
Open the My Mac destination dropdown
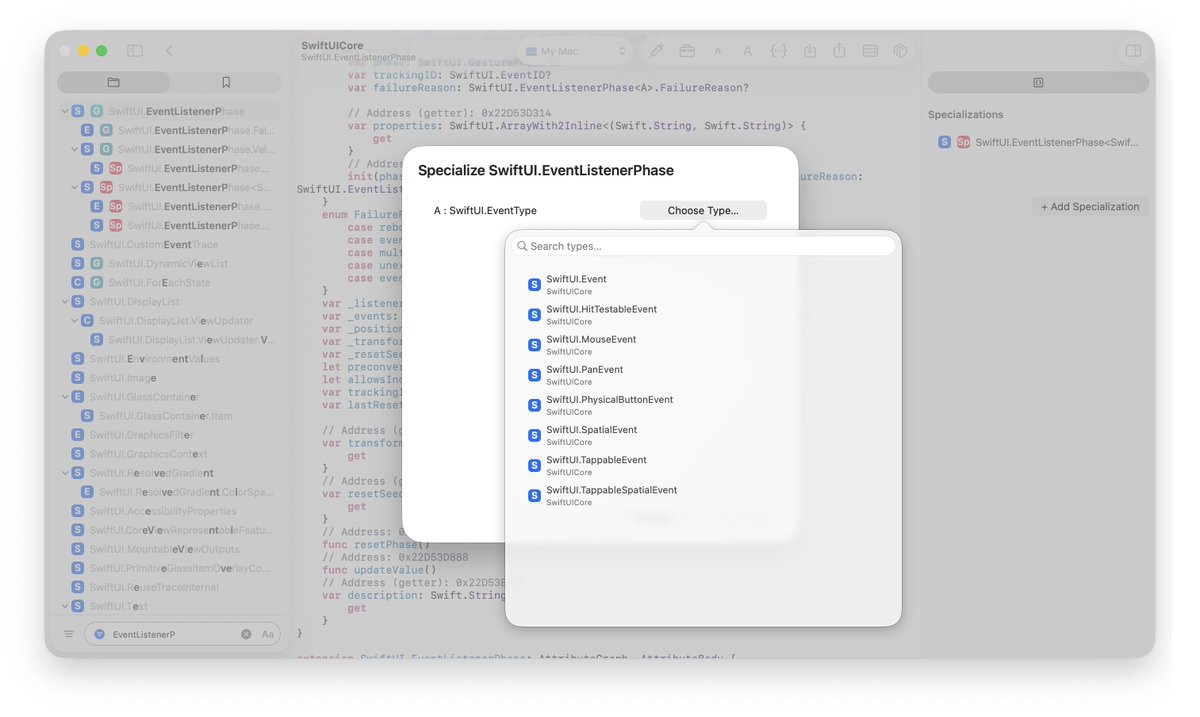(x=574, y=51)
